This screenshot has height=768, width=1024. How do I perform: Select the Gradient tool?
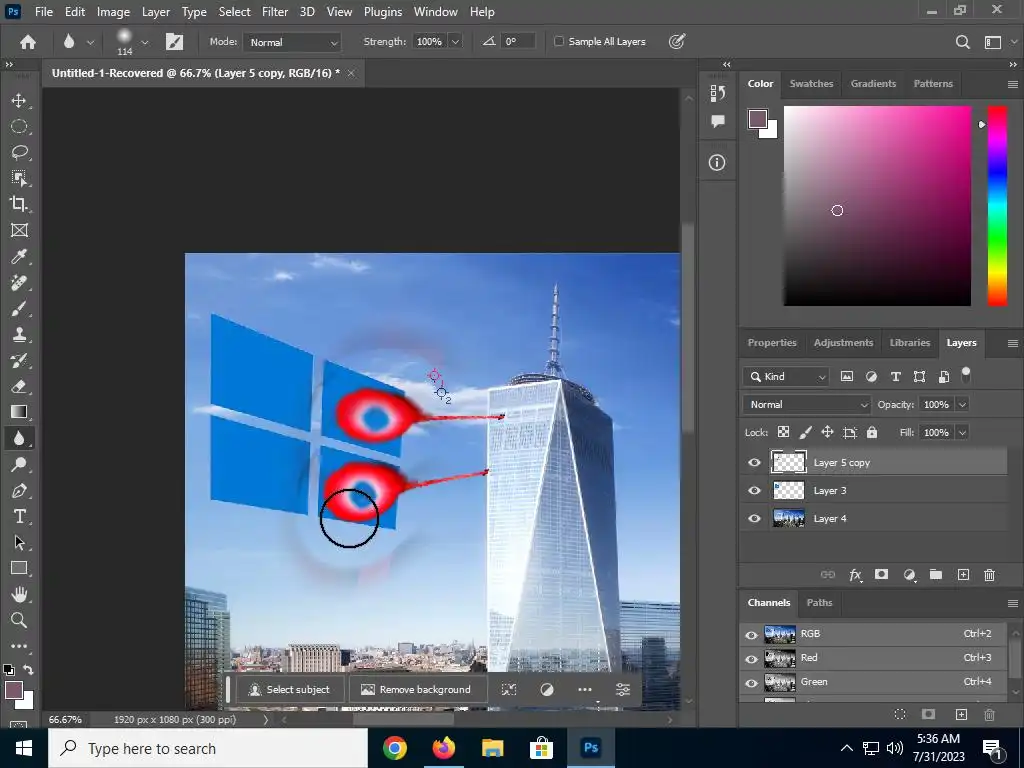(19, 411)
